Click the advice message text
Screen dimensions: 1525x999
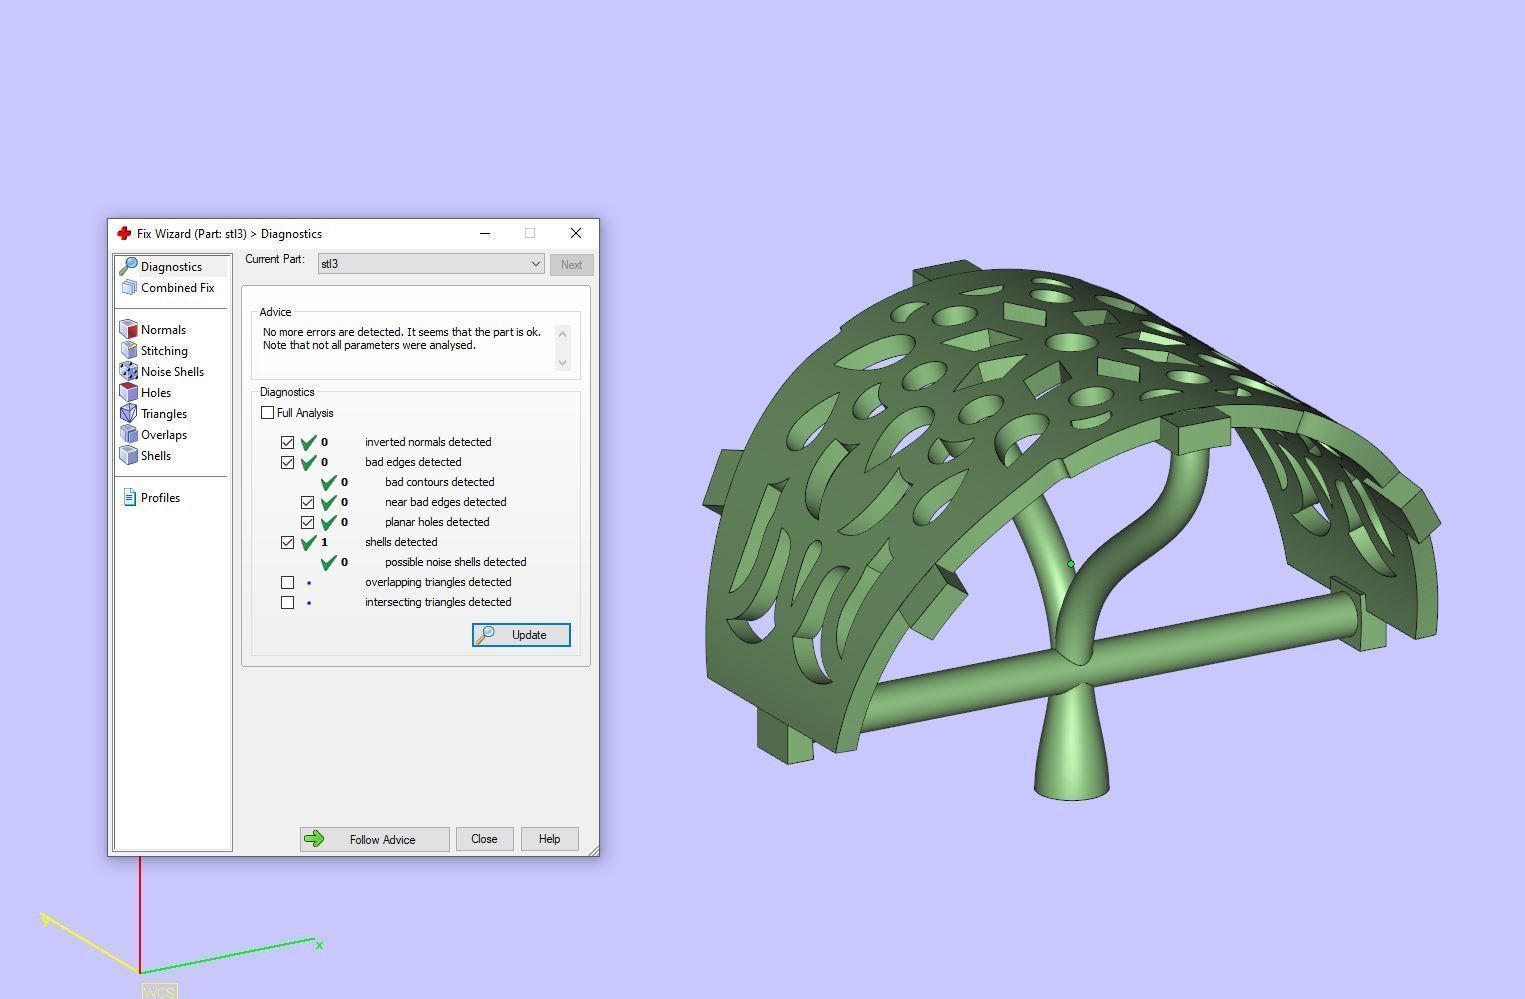click(x=402, y=339)
